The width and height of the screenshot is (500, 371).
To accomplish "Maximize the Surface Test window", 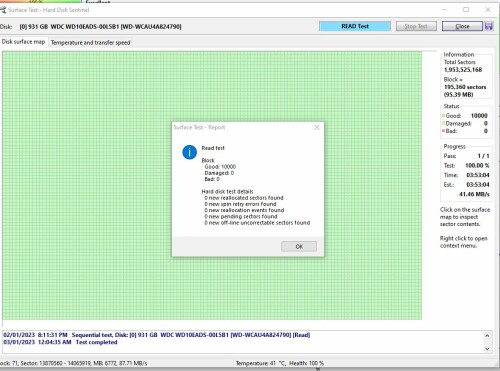I will pos(466,10).
